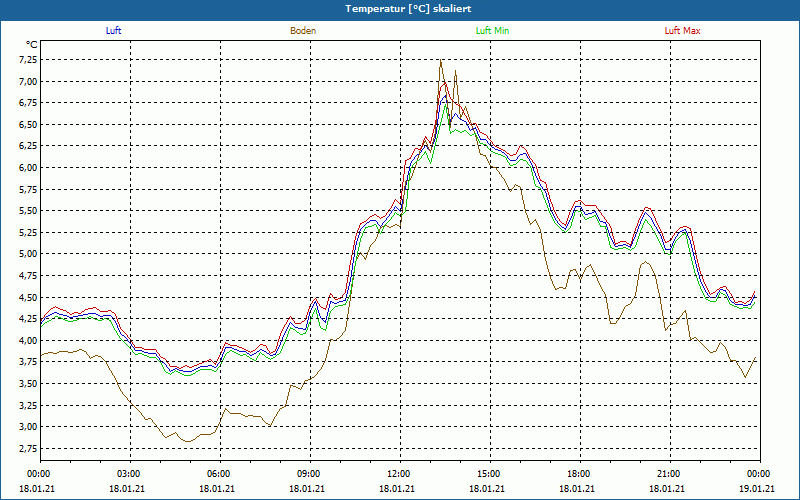The image size is (800, 500).
Task: Click the green Luft Min legend label
Action: pos(492,31)
